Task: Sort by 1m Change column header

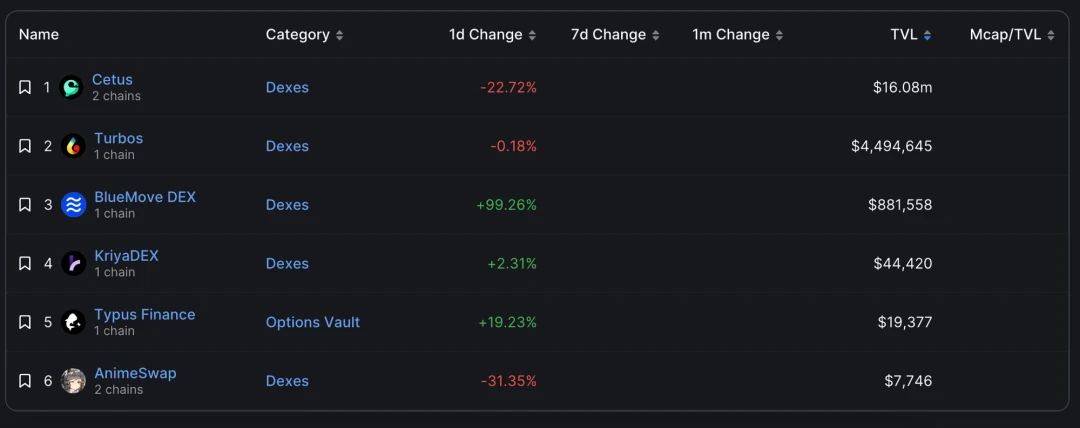Action: tap(738, 34)
